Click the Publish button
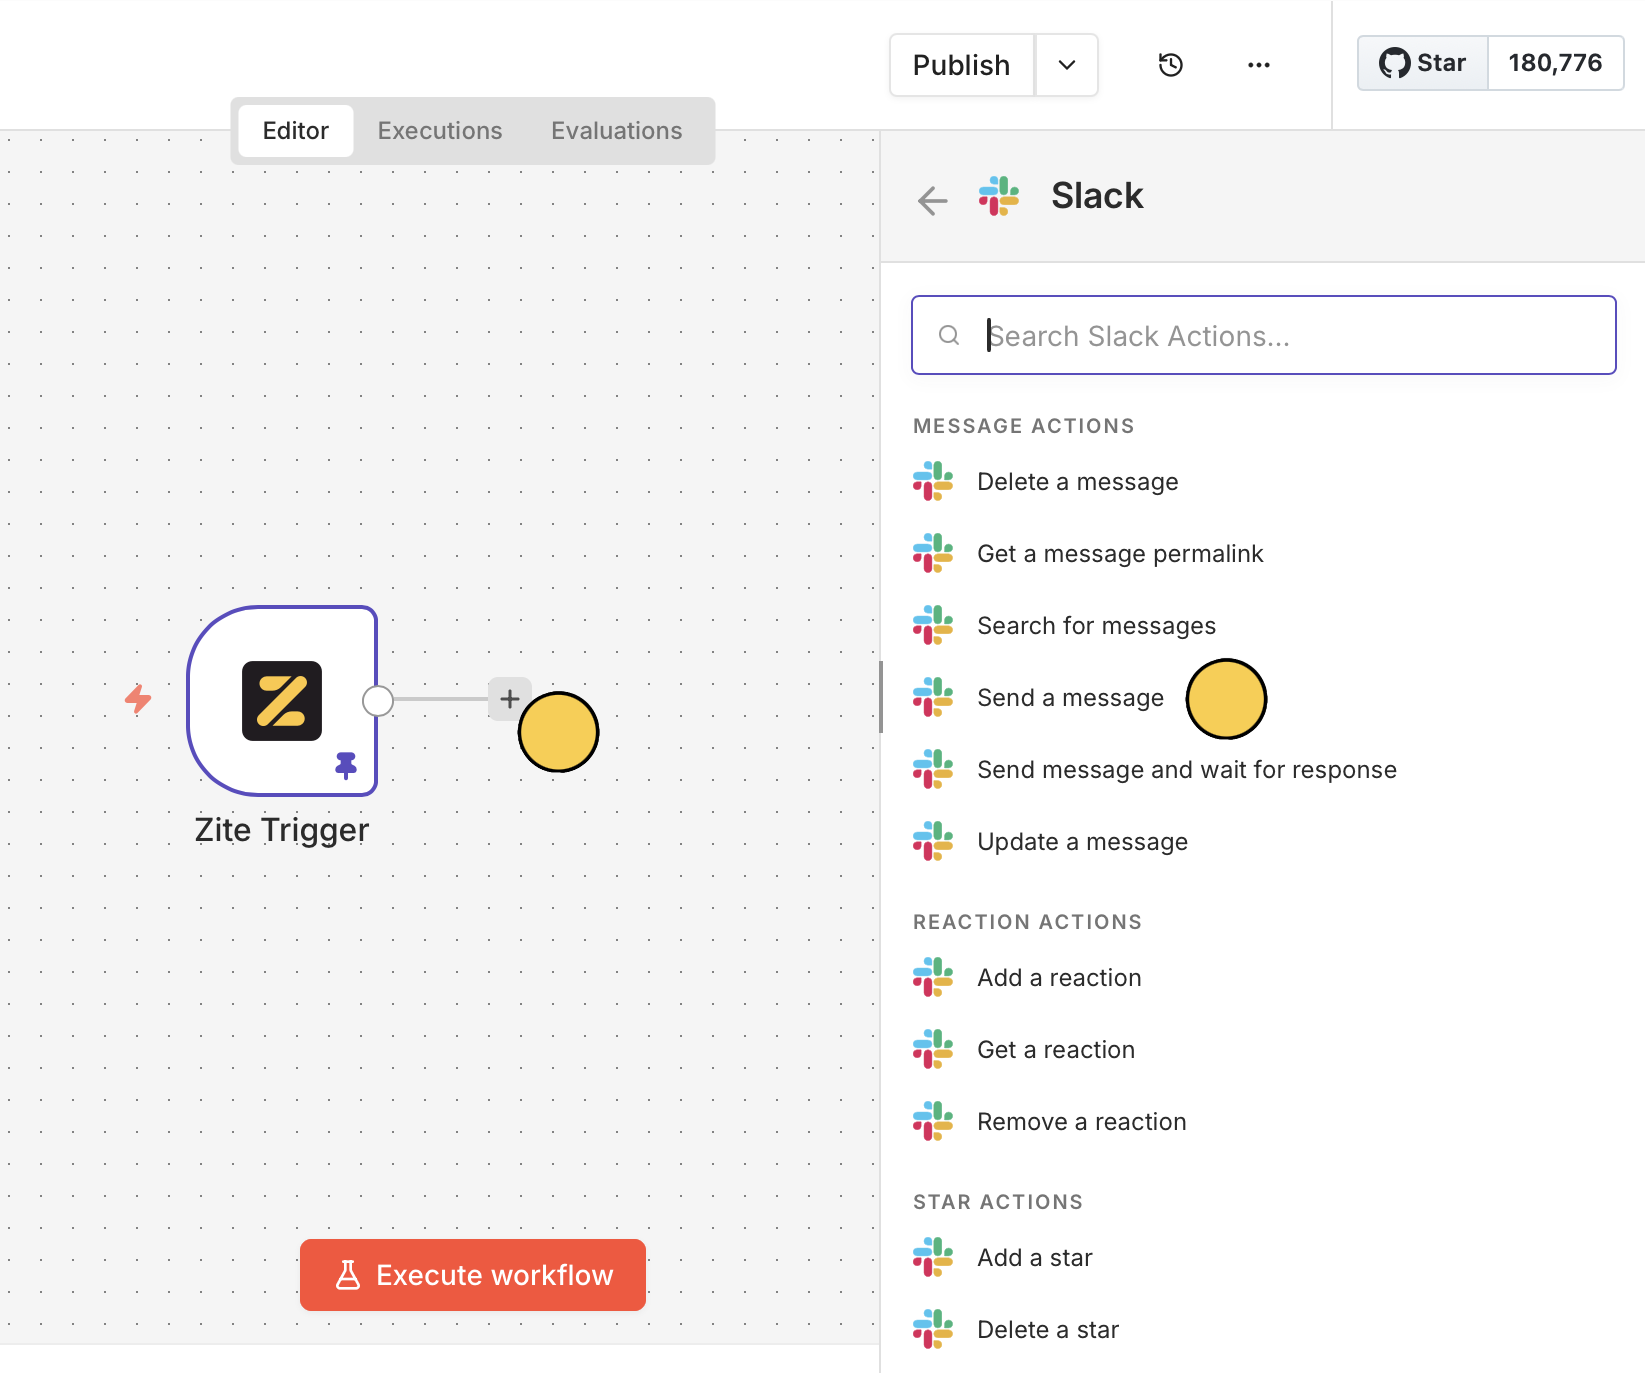 (961, 65)
